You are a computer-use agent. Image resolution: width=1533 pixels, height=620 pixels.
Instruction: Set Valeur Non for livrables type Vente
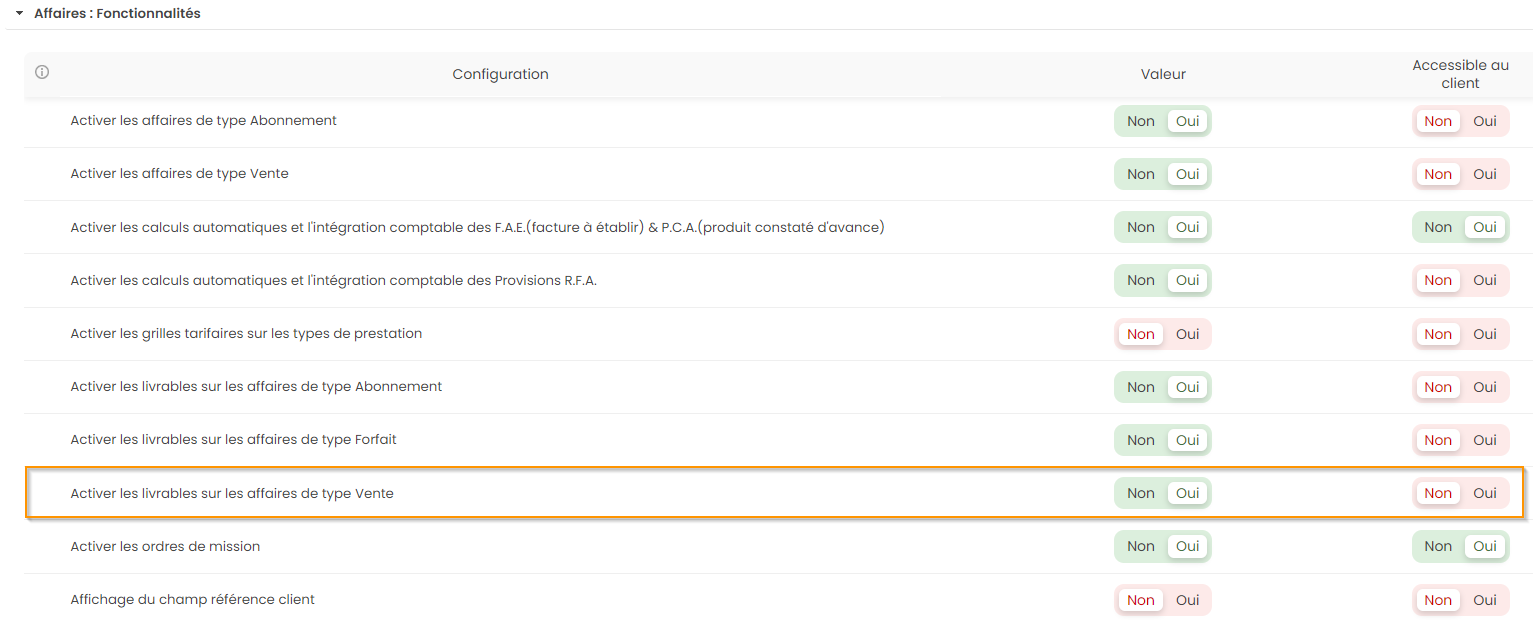pyautogui.click(x=1140, y=493)
